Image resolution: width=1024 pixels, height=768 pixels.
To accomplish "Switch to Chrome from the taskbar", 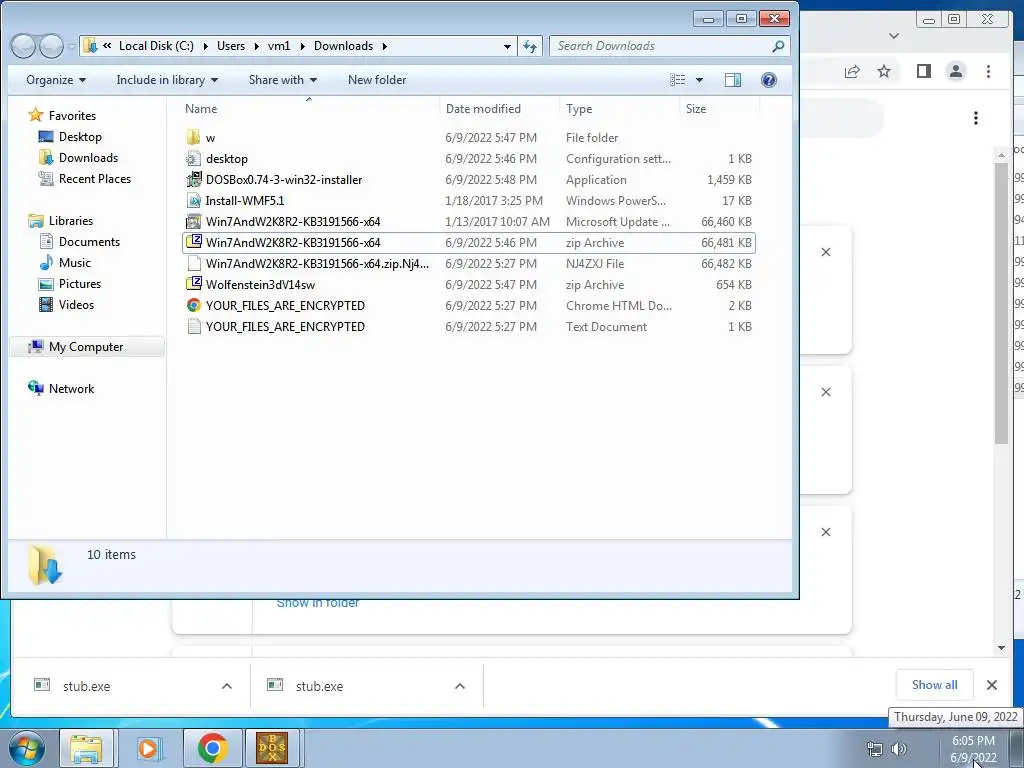I will [x=212, y=748].
